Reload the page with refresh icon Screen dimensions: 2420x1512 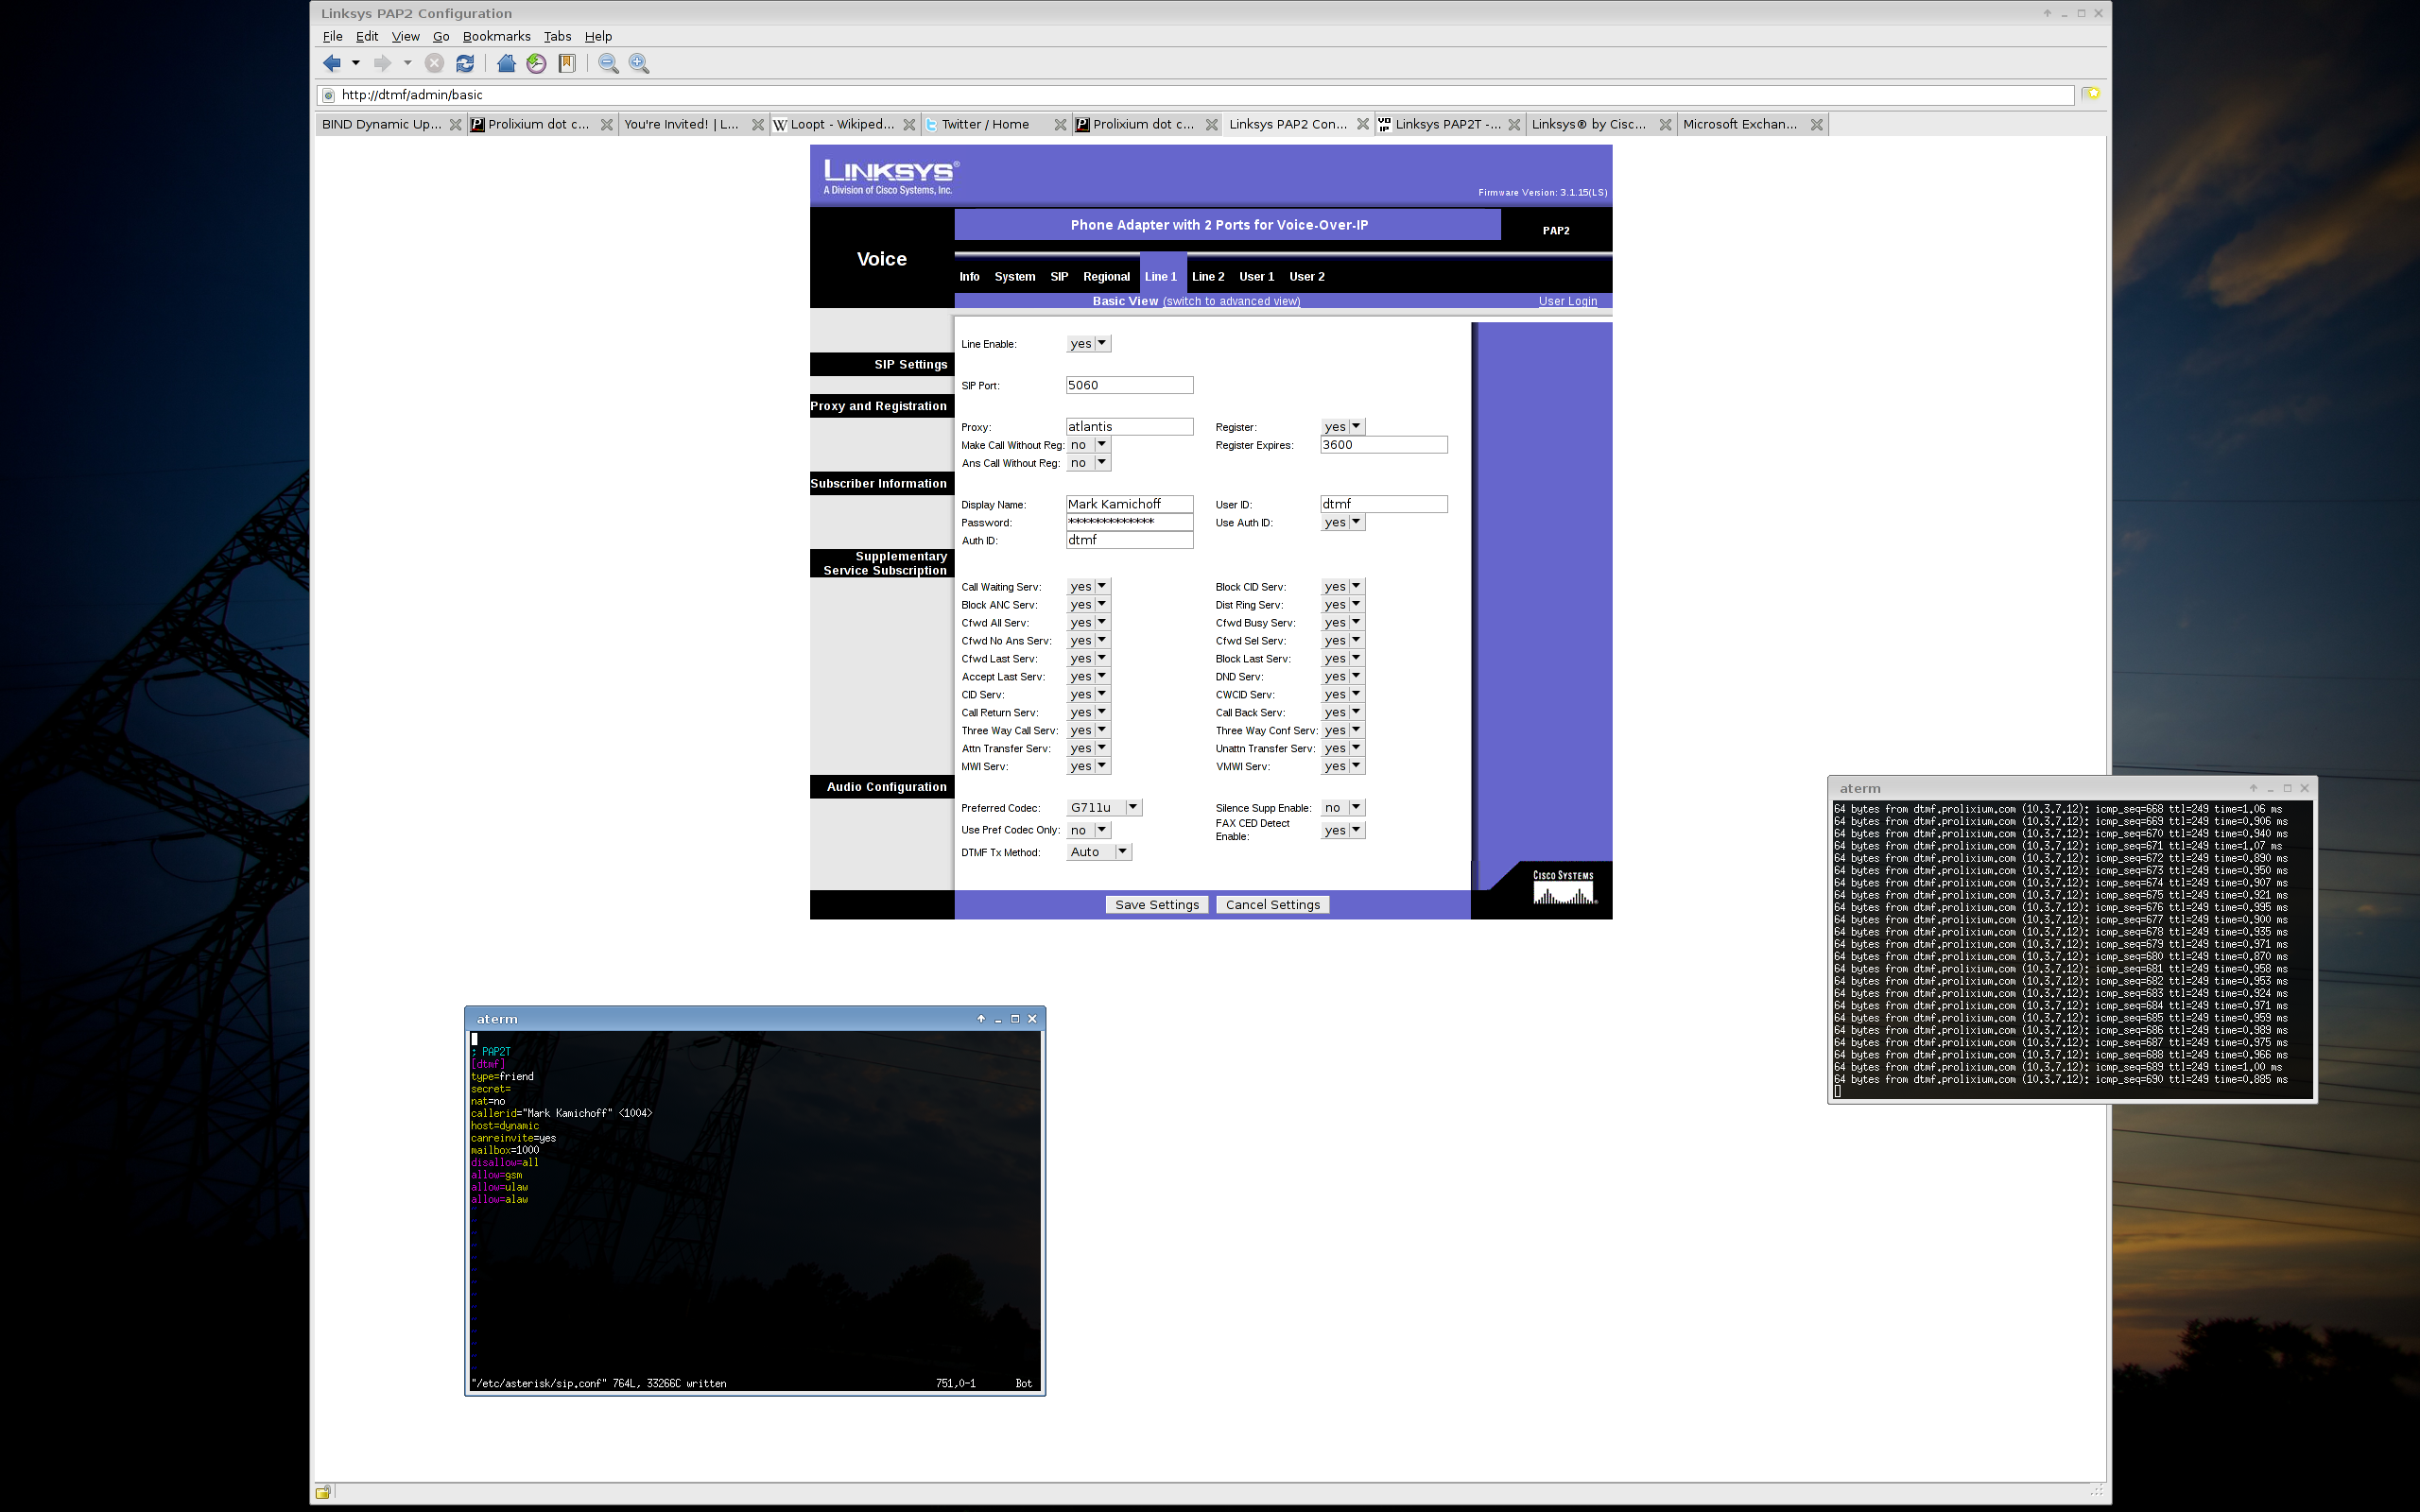[465, 63]
